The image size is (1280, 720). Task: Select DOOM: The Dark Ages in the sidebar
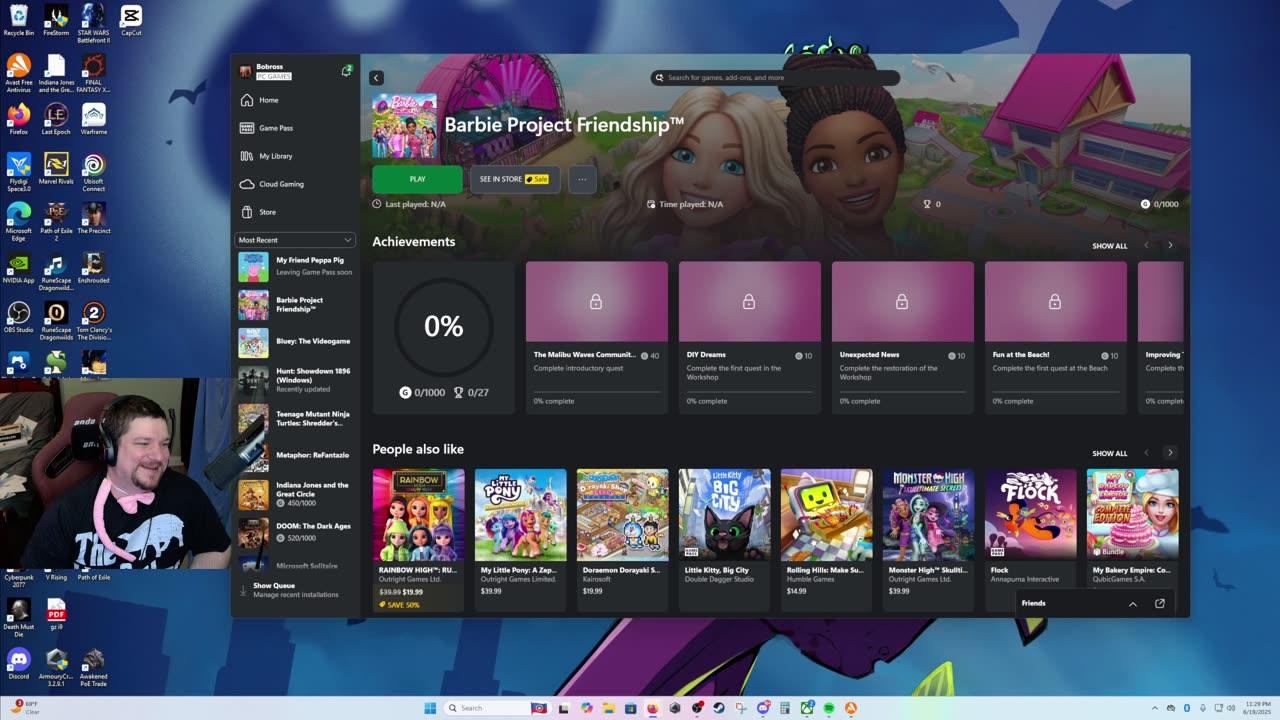(x=295, y=532)
